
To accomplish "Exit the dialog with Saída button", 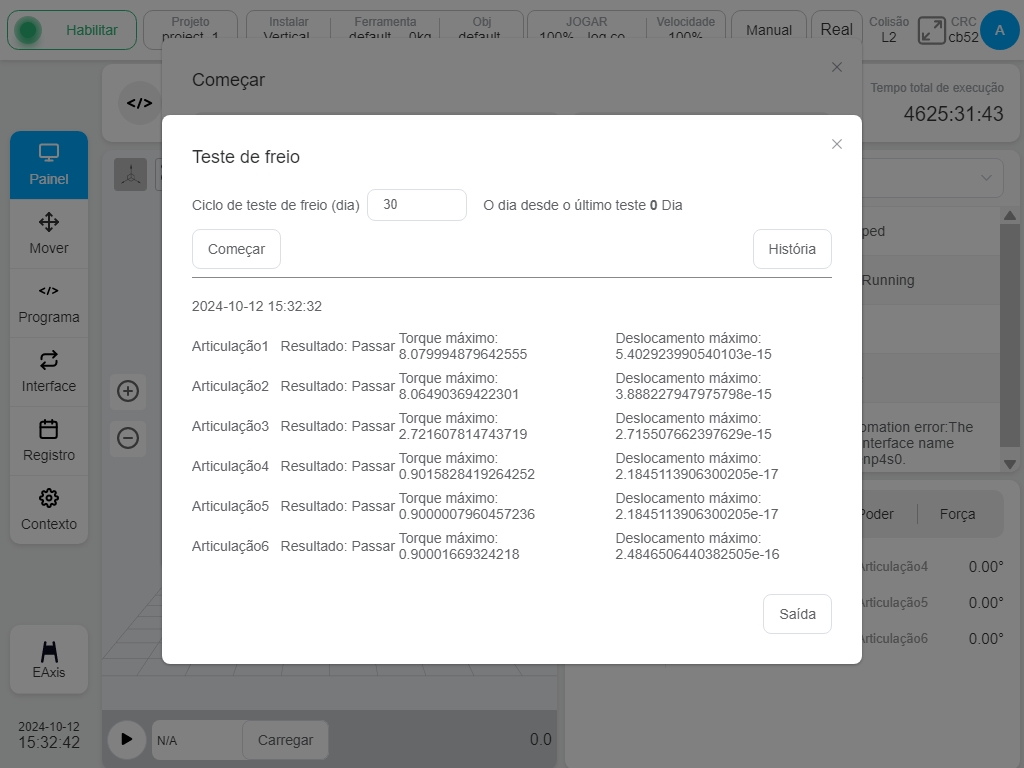I will [x=797, y=614].
